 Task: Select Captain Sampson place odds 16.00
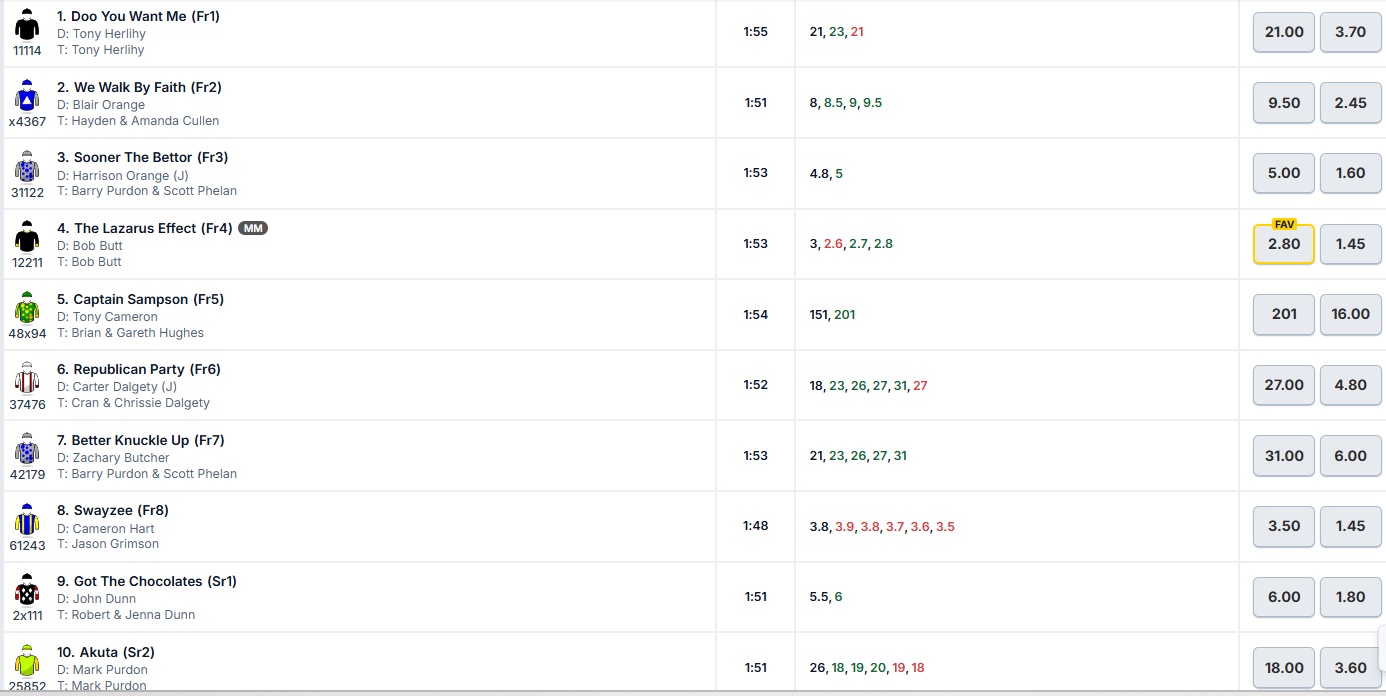tap(1350, 314)
